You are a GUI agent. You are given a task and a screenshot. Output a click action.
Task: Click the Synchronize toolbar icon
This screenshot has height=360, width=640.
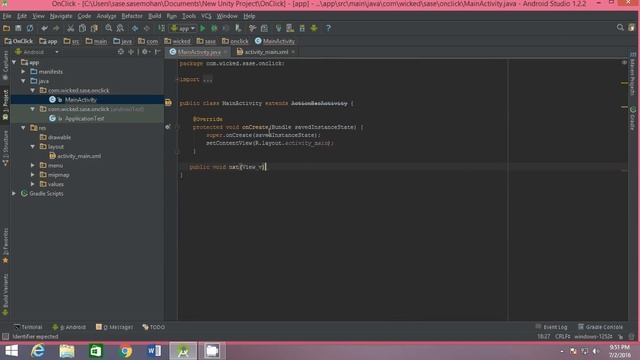[30, 28]
